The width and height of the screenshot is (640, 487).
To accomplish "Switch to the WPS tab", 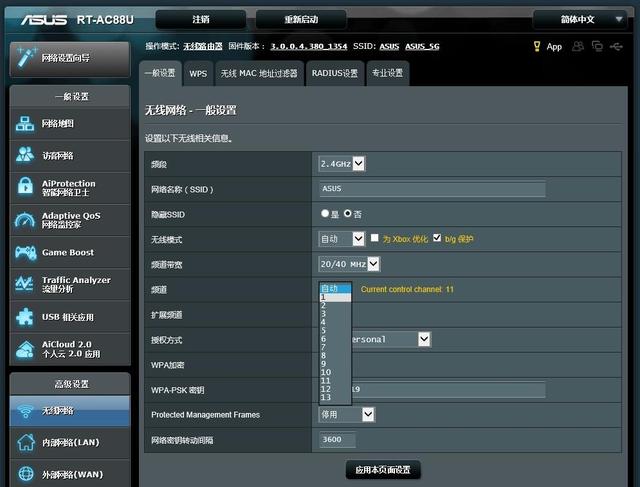I will 199,73.
